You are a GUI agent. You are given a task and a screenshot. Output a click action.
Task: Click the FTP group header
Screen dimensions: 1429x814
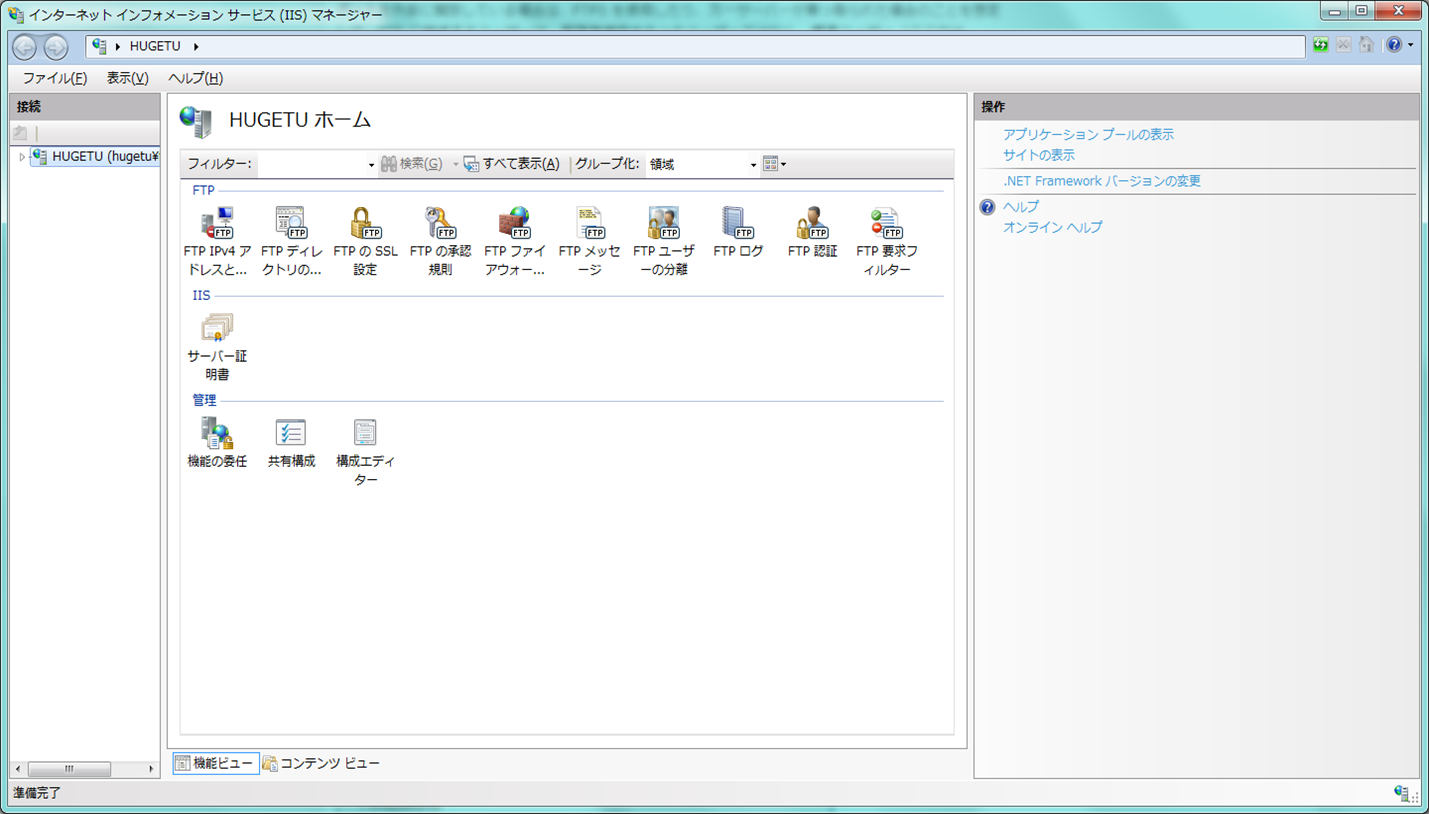coord(203,190)
